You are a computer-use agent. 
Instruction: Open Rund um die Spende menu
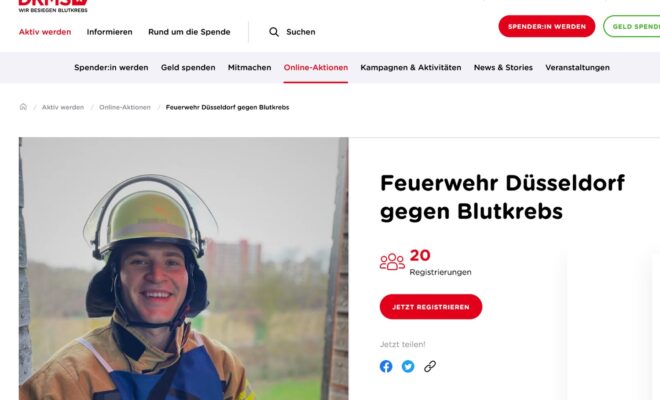pos(189,32)
